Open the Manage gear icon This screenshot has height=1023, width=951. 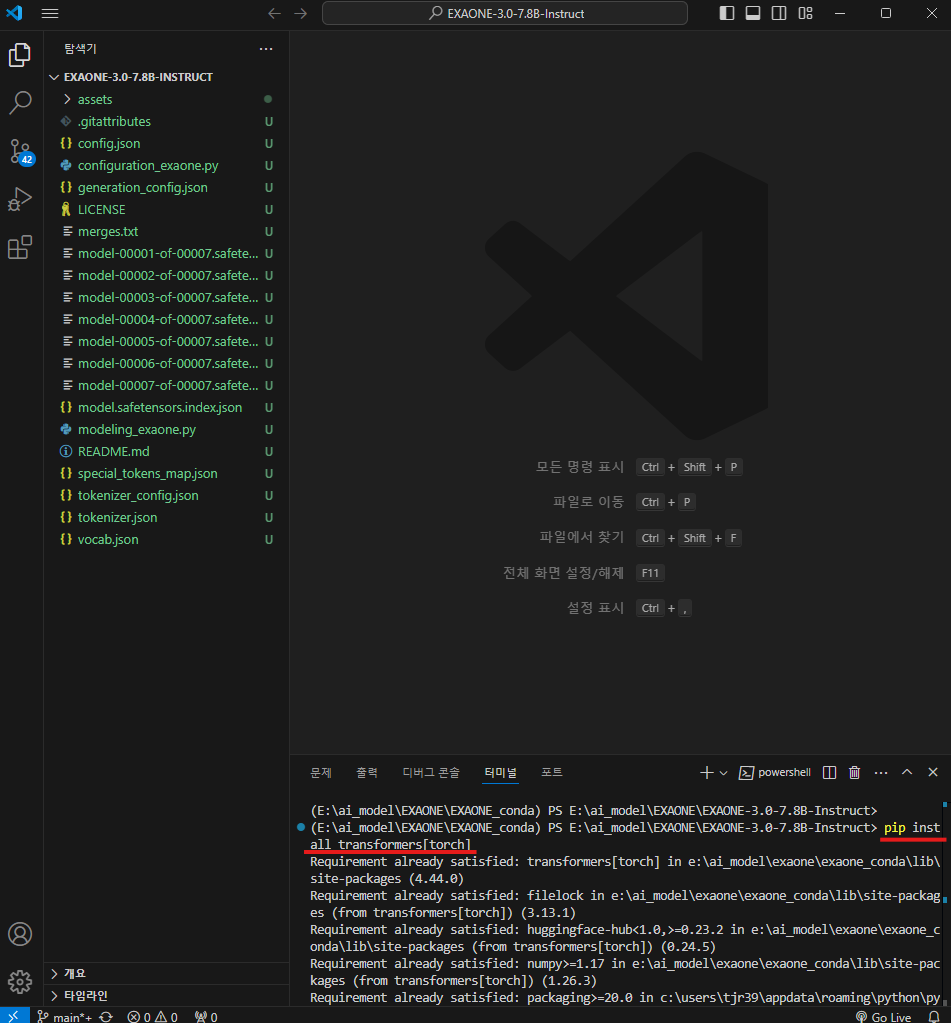click(20, 981)
